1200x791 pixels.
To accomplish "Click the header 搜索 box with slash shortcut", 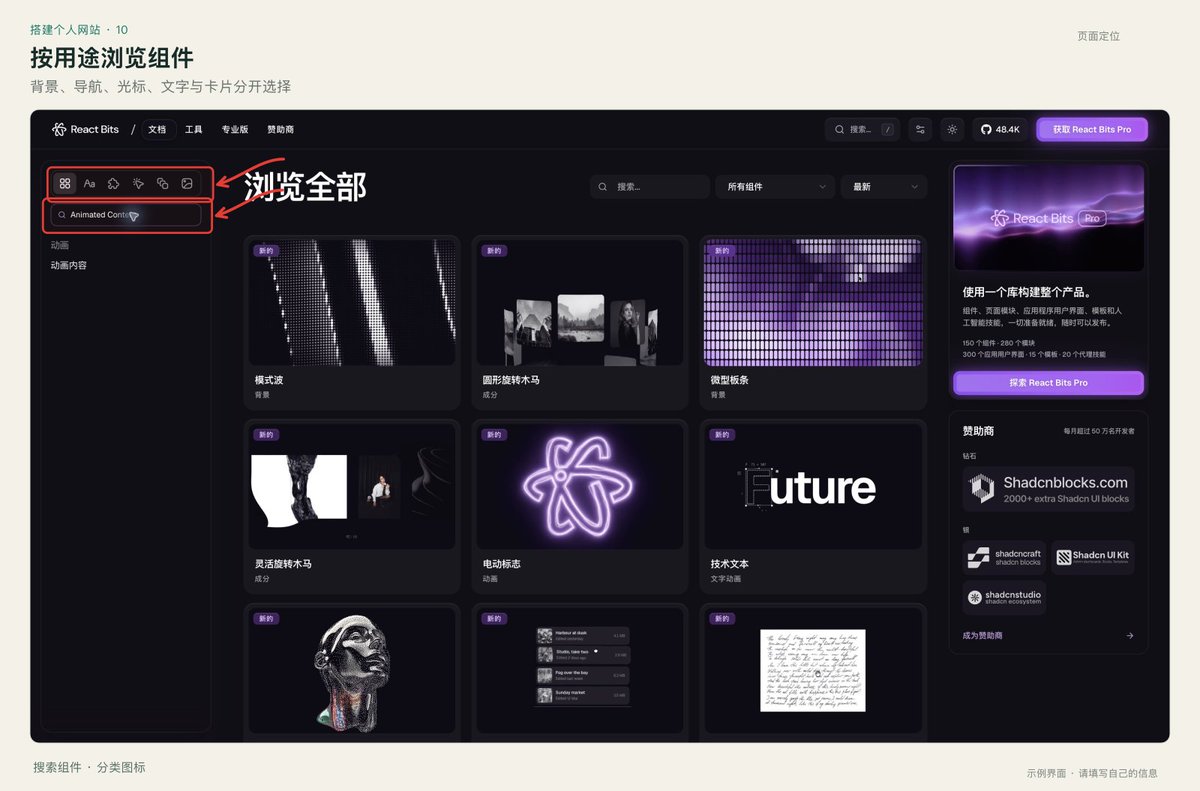I will tap(864, 129).
